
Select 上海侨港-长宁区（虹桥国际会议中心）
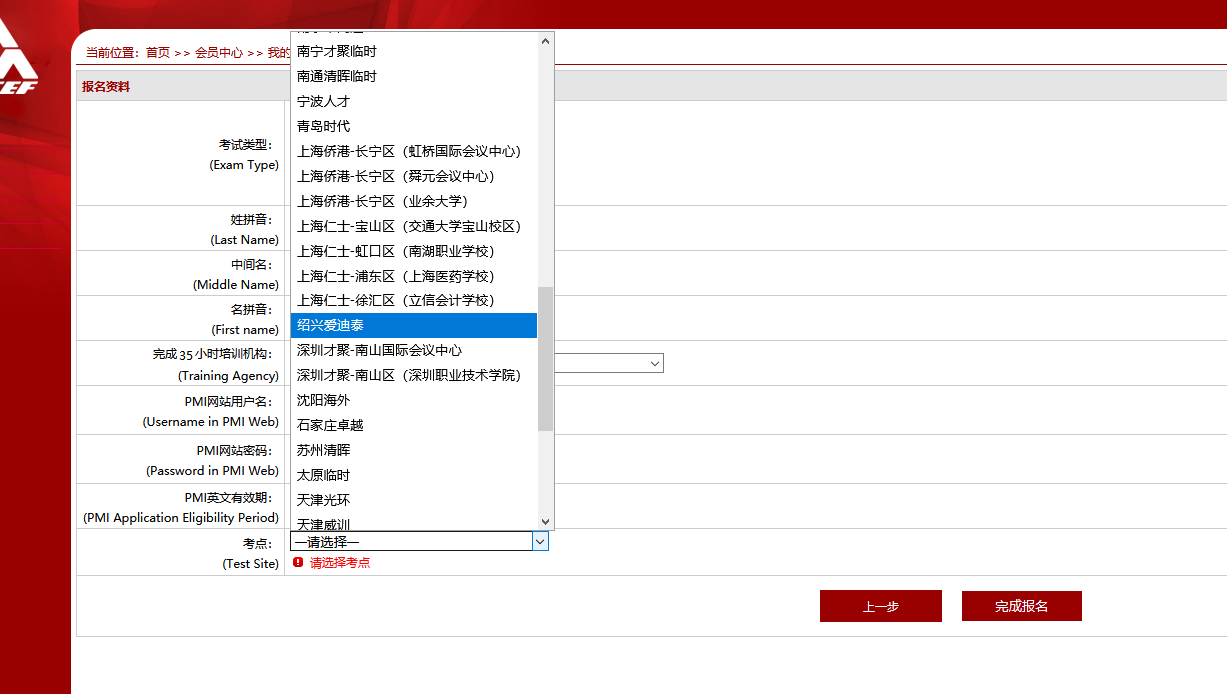tap(413, 151)
